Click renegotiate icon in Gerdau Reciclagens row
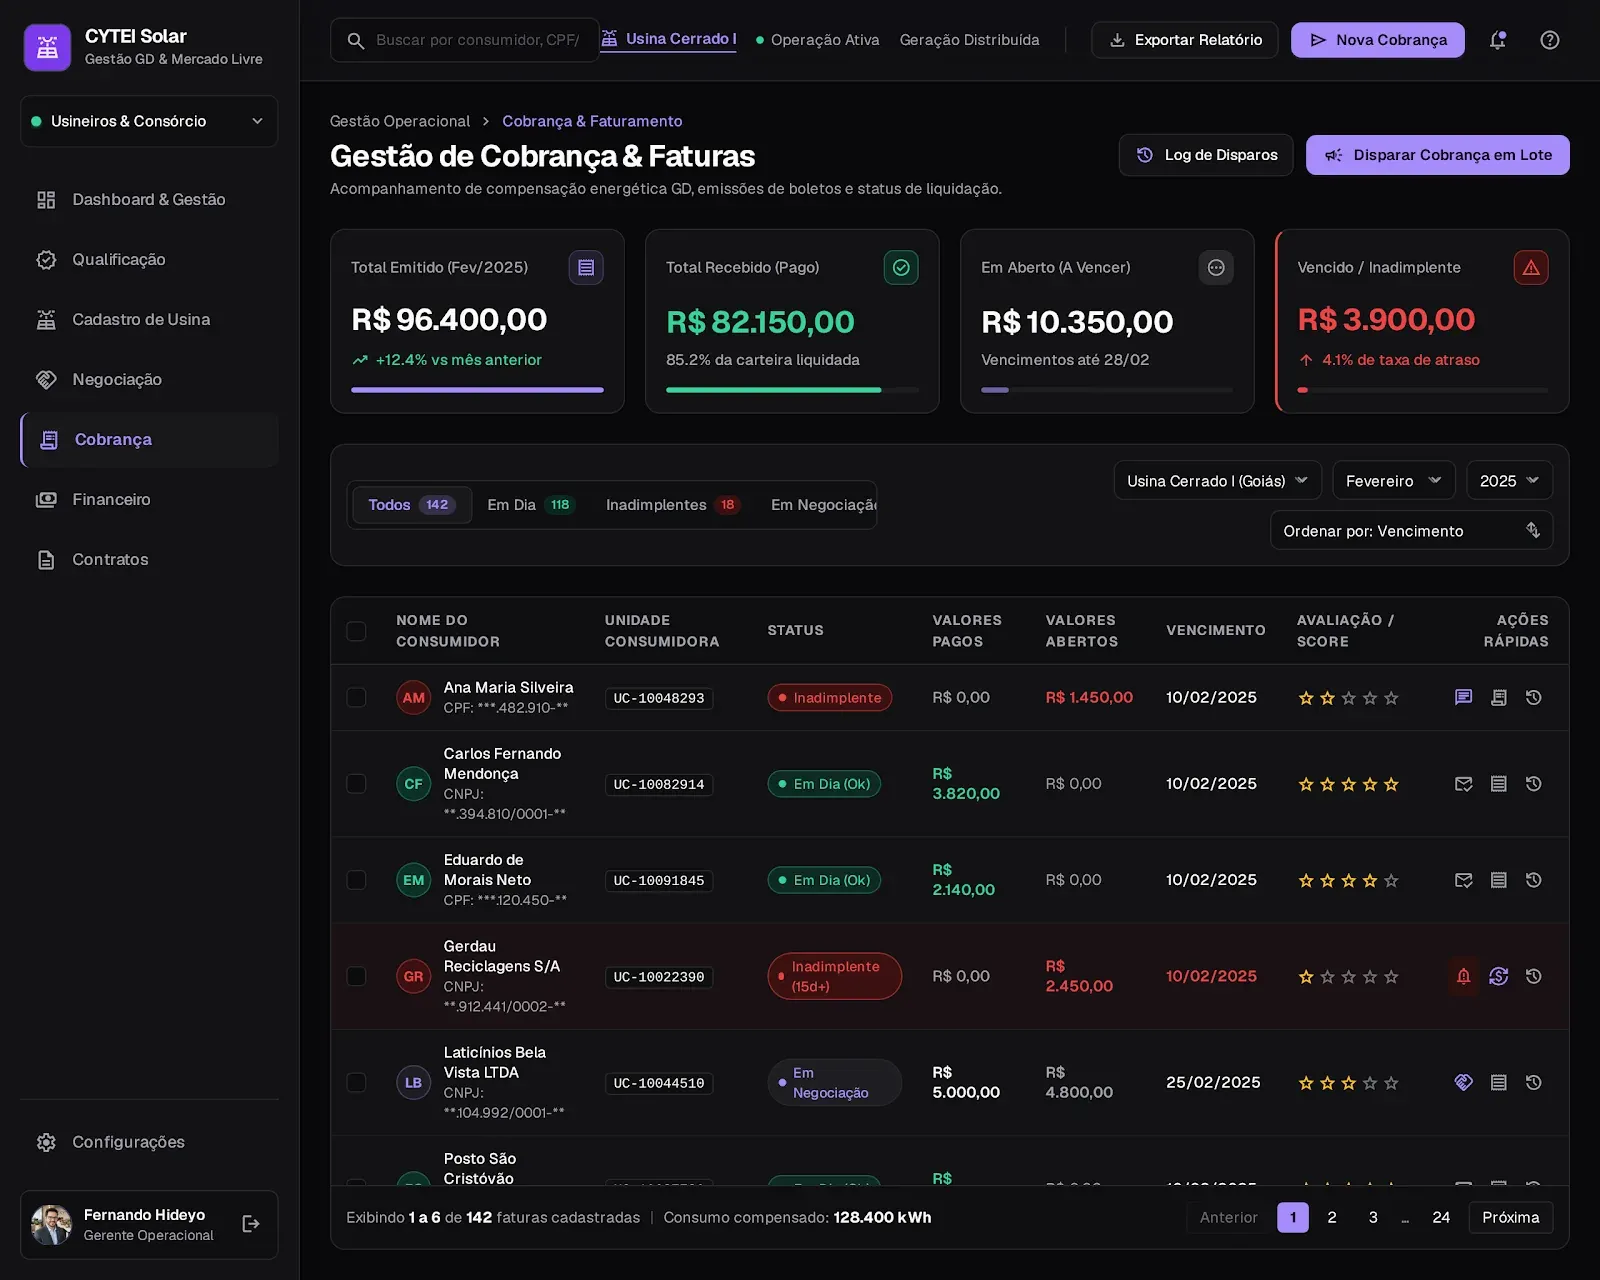The height and width of the screenshot is (1280, 1600). 1498,976
